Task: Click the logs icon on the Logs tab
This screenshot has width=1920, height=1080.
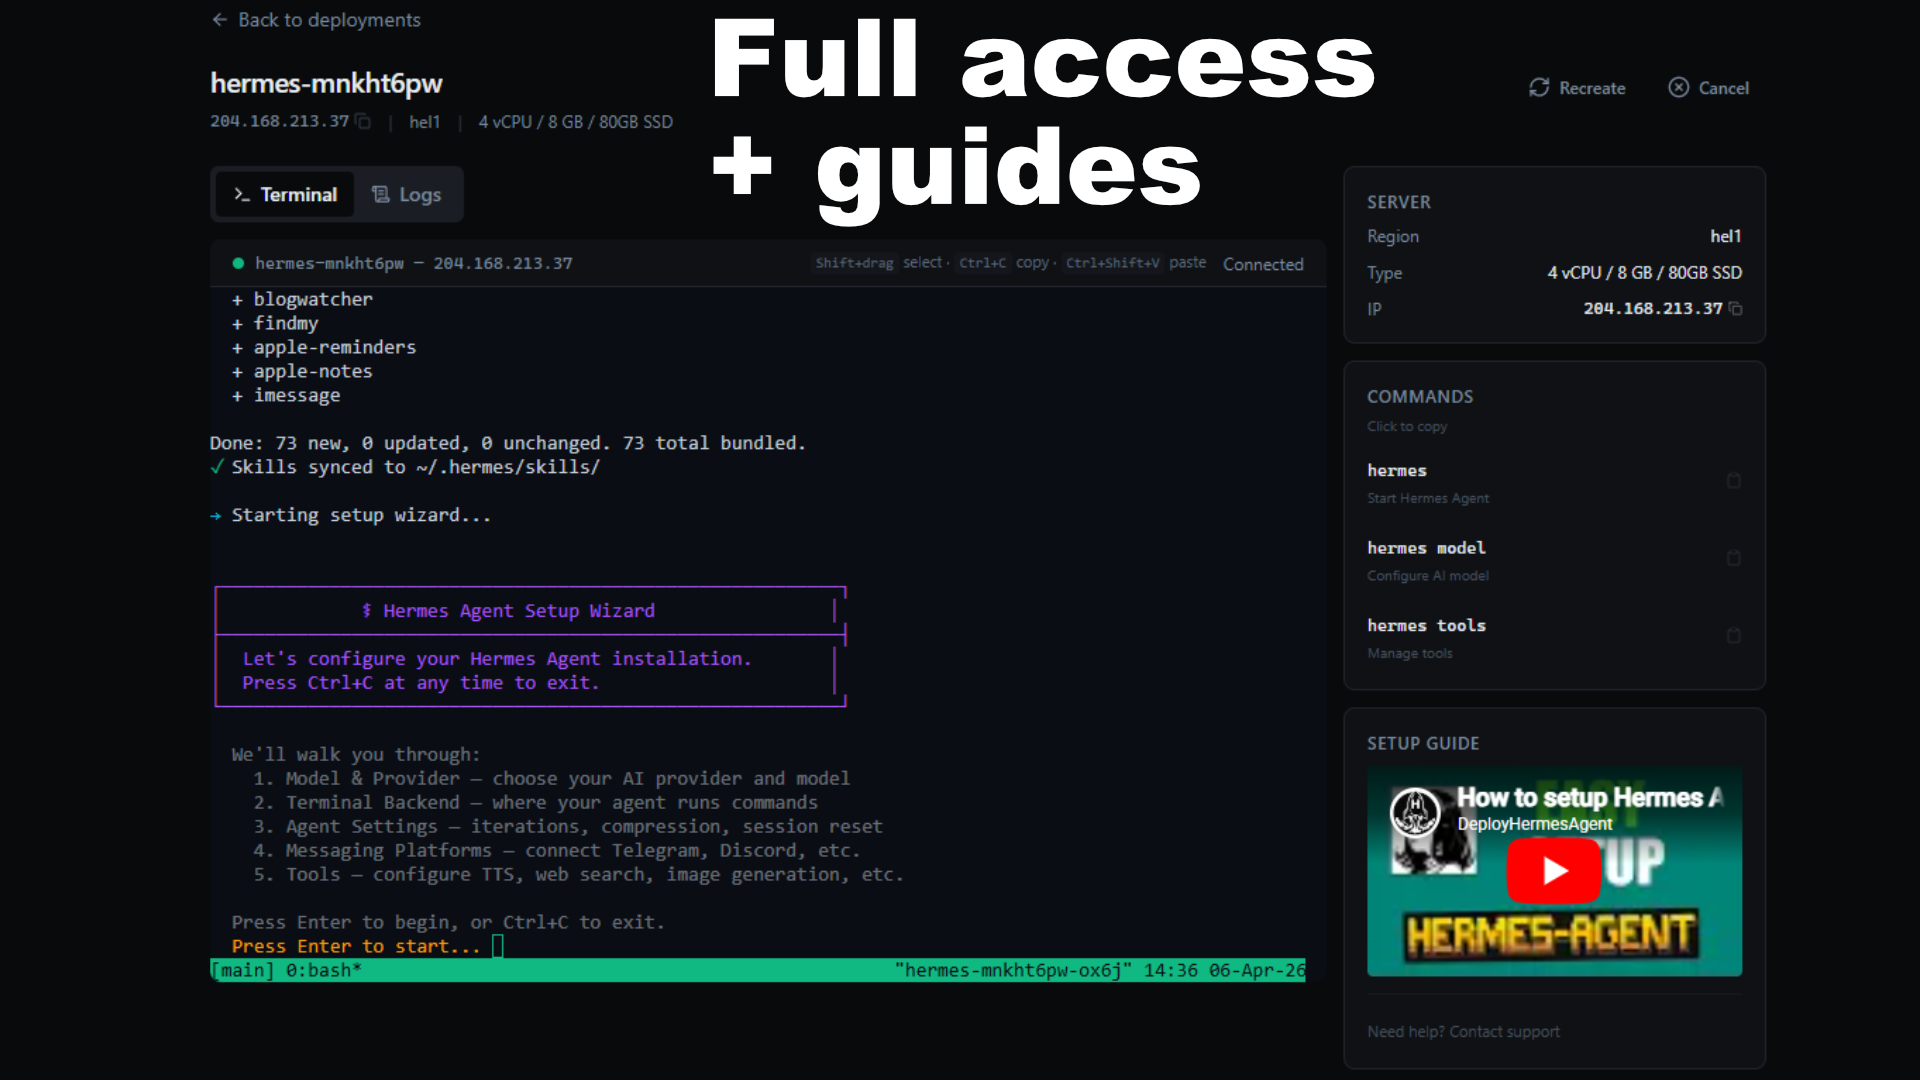Action: pyautogui.click(x=380, y=194)
